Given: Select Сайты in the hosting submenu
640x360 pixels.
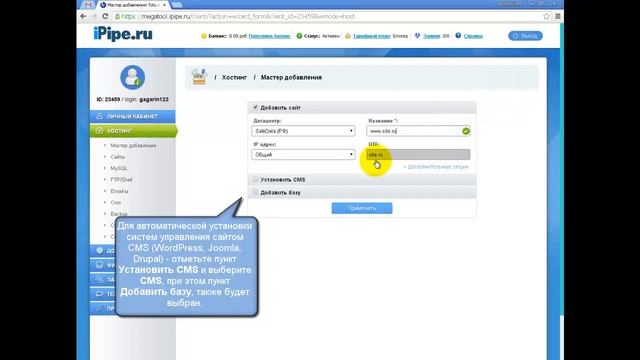Looking at the screenshot, I should click(x=118, y=157).
